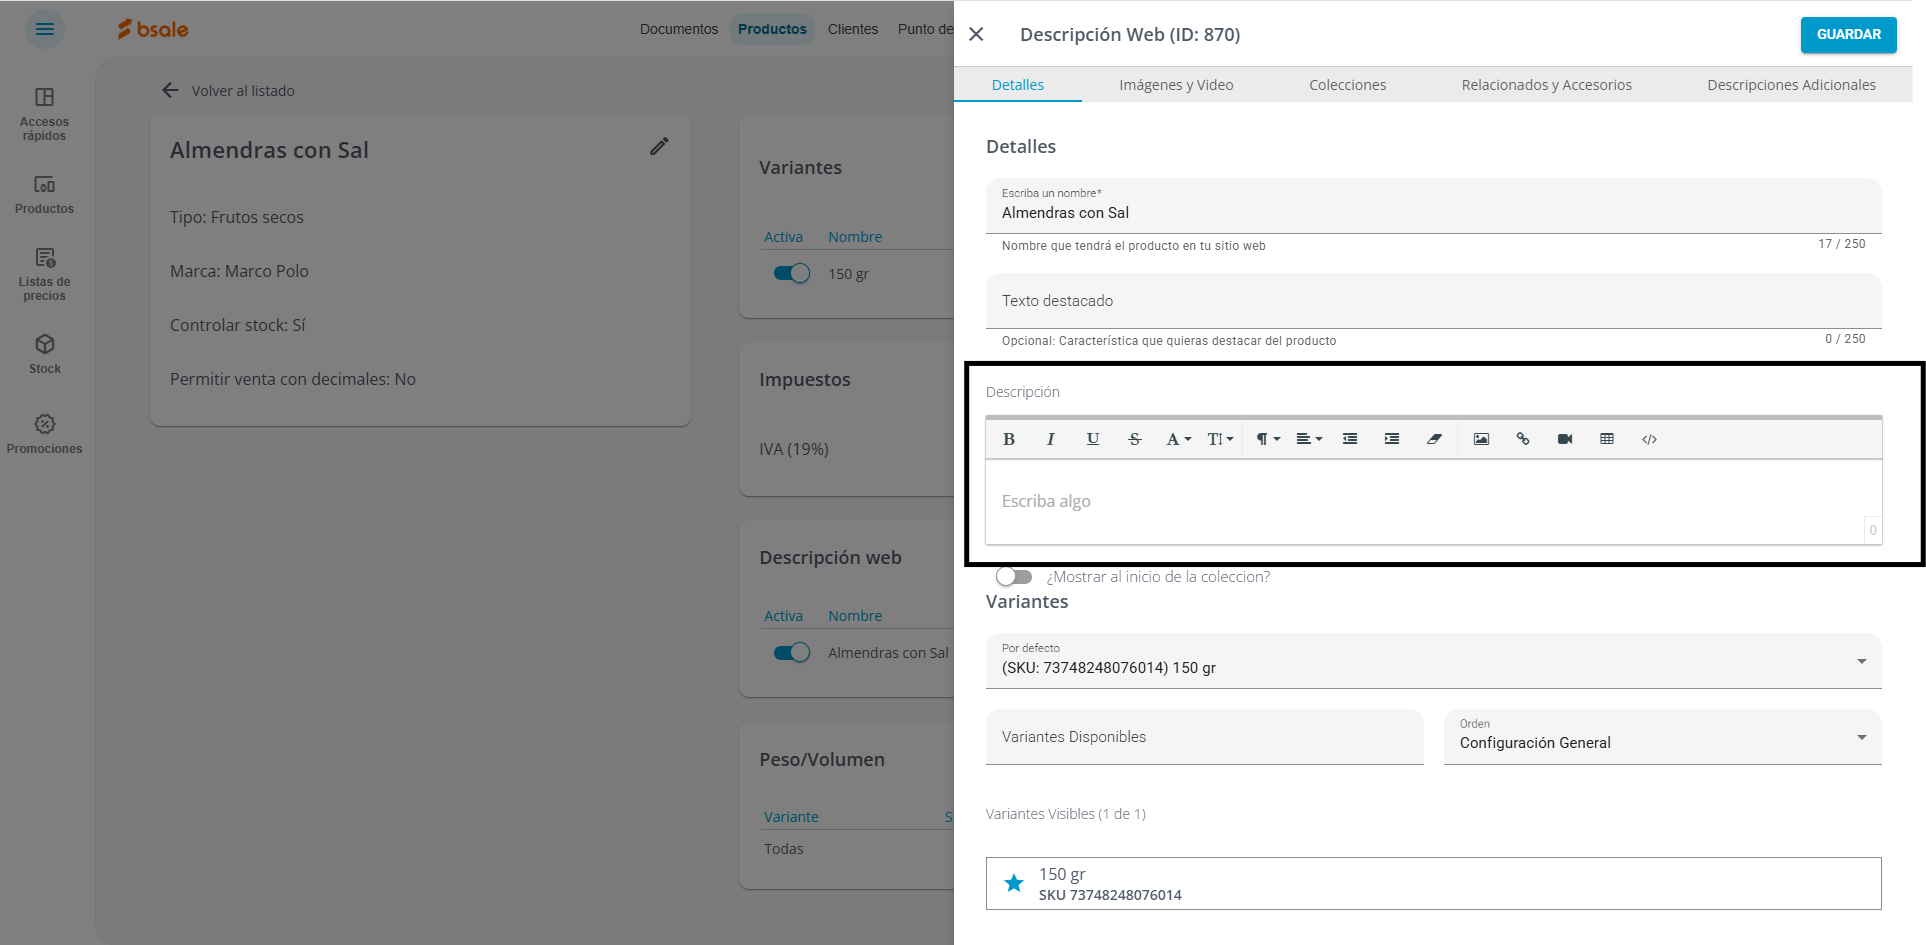Open Productos in top menu
The image size is (1926, 945).
point(772,29)
